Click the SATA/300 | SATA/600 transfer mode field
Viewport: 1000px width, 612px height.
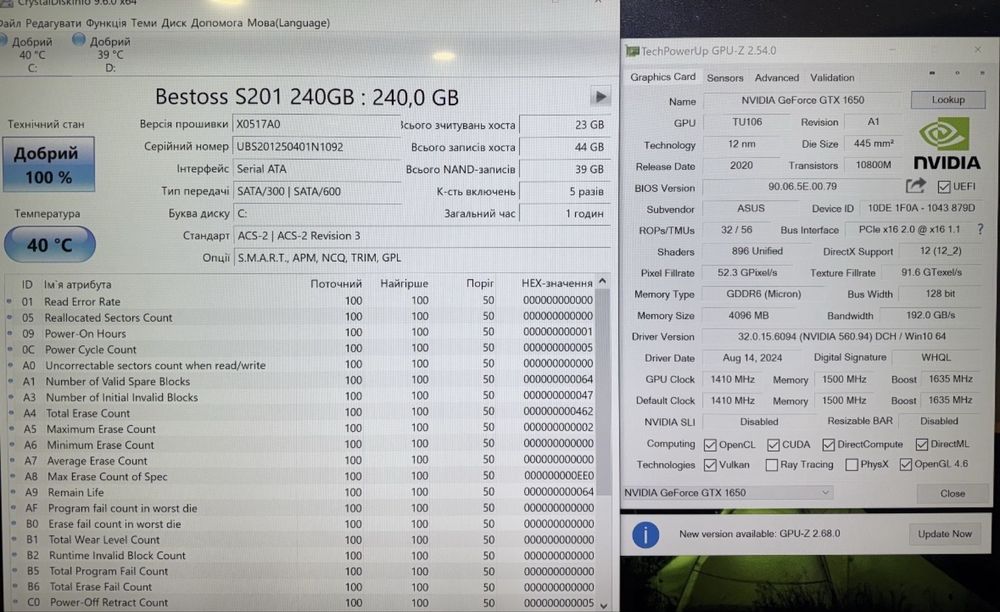pyautogui.click(x=316, y=191)
